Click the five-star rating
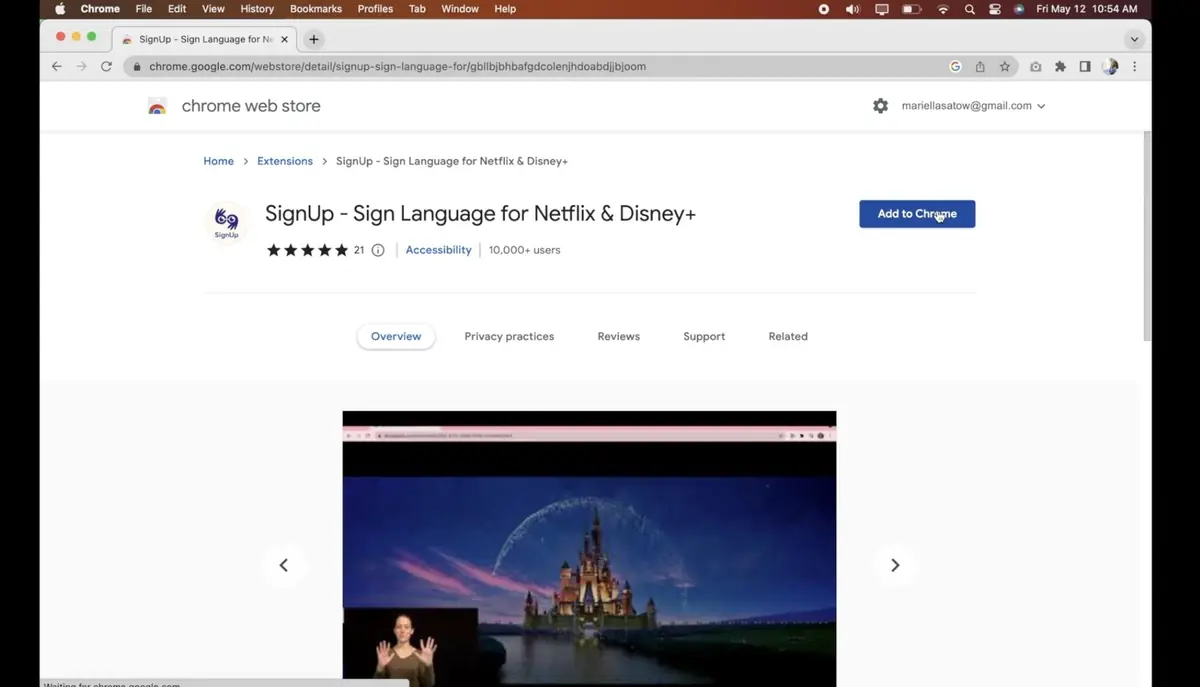 pyautogui.click(x=307, y=250)
